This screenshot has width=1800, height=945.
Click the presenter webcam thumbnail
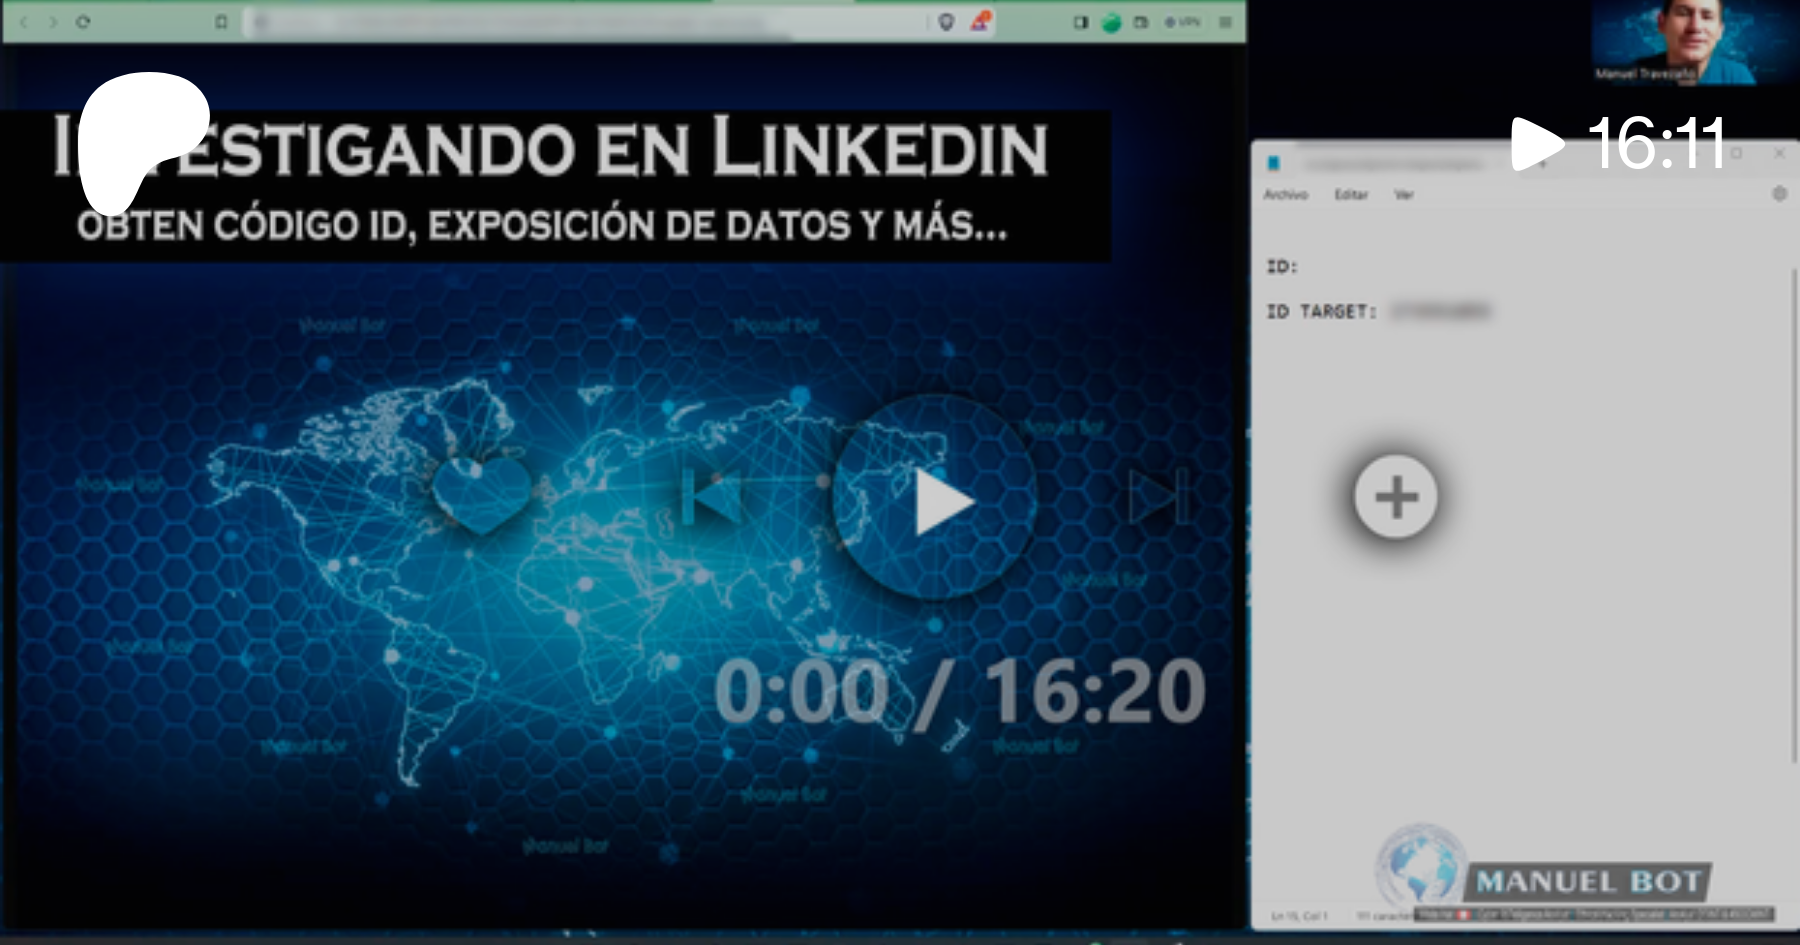pos(1675,42)
